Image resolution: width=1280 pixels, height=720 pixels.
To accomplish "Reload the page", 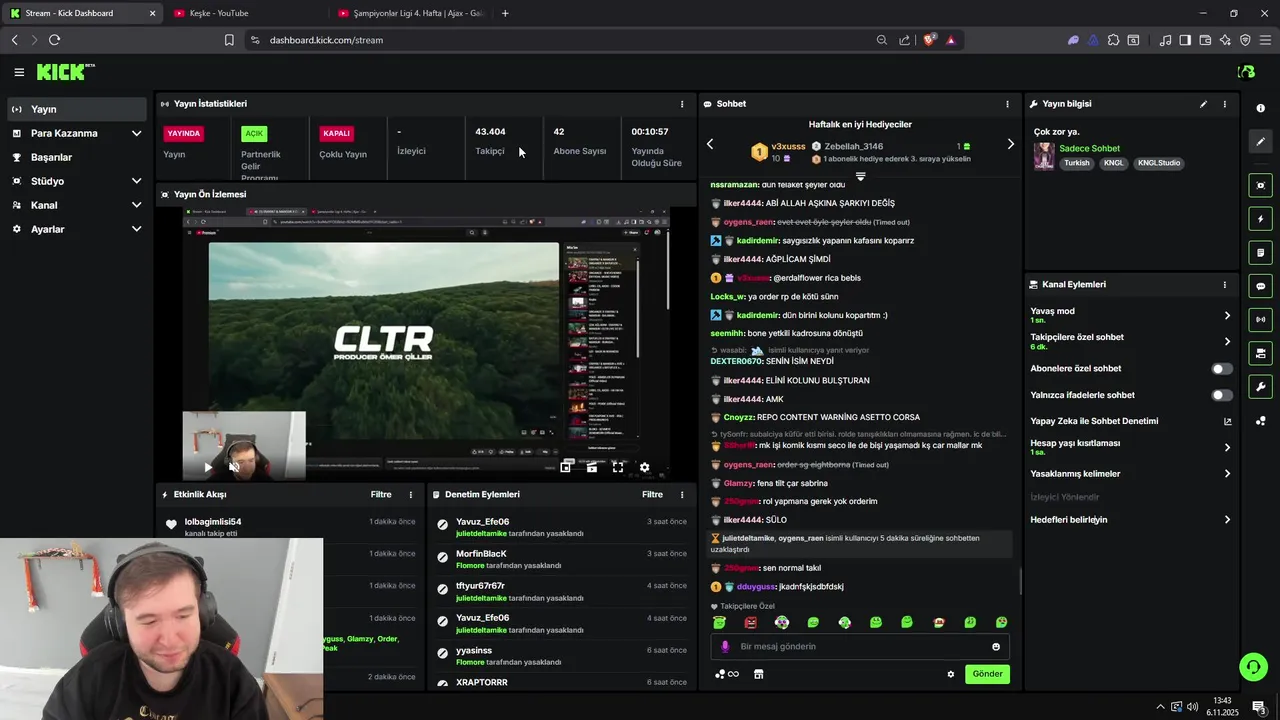I will (x=54, y=40).
